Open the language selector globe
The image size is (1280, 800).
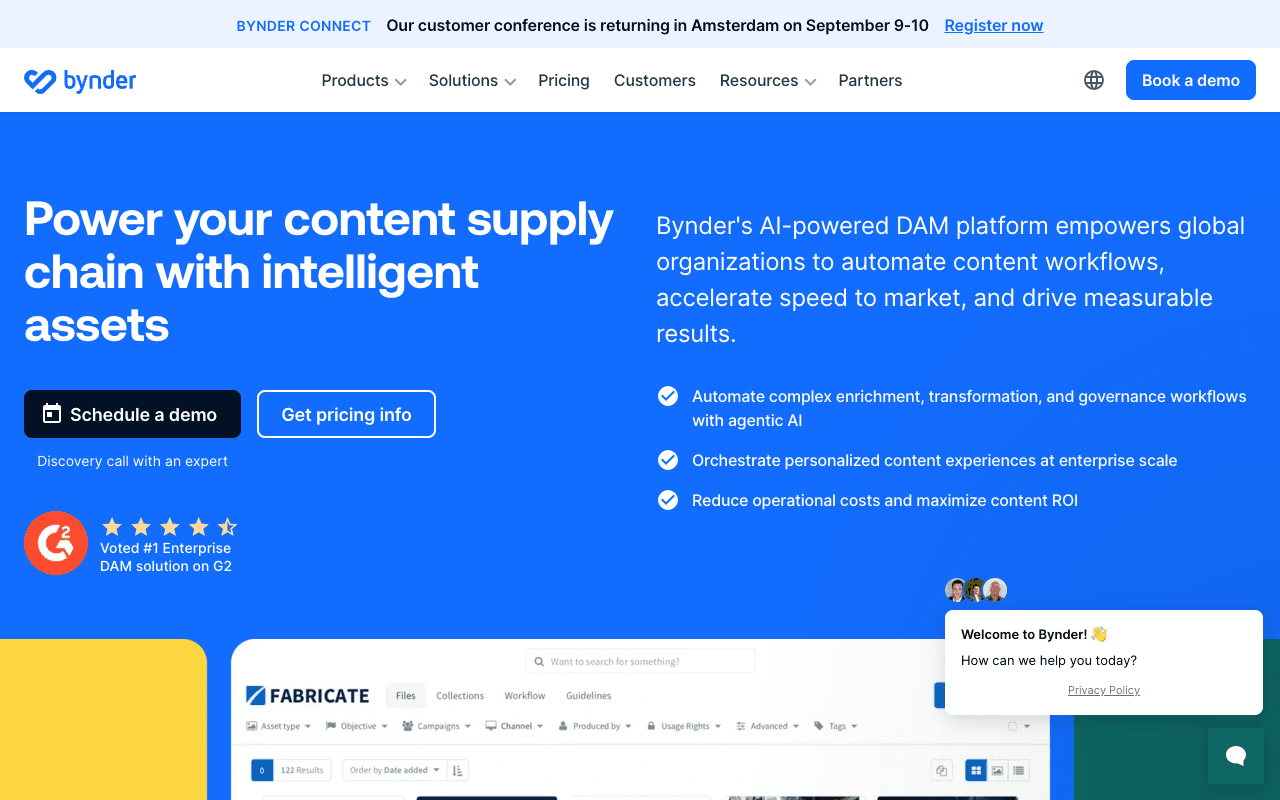click(x=1094, y=80)
